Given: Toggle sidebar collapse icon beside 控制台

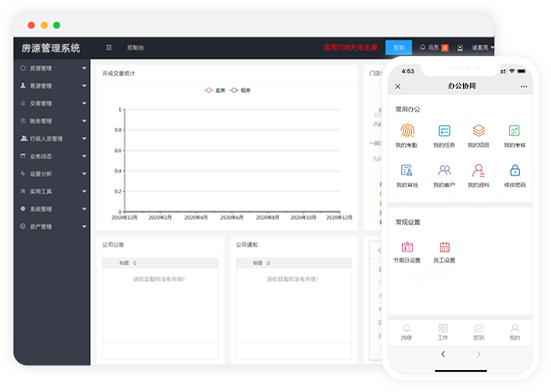Looking at the screenshot, I should pos(109,47).
